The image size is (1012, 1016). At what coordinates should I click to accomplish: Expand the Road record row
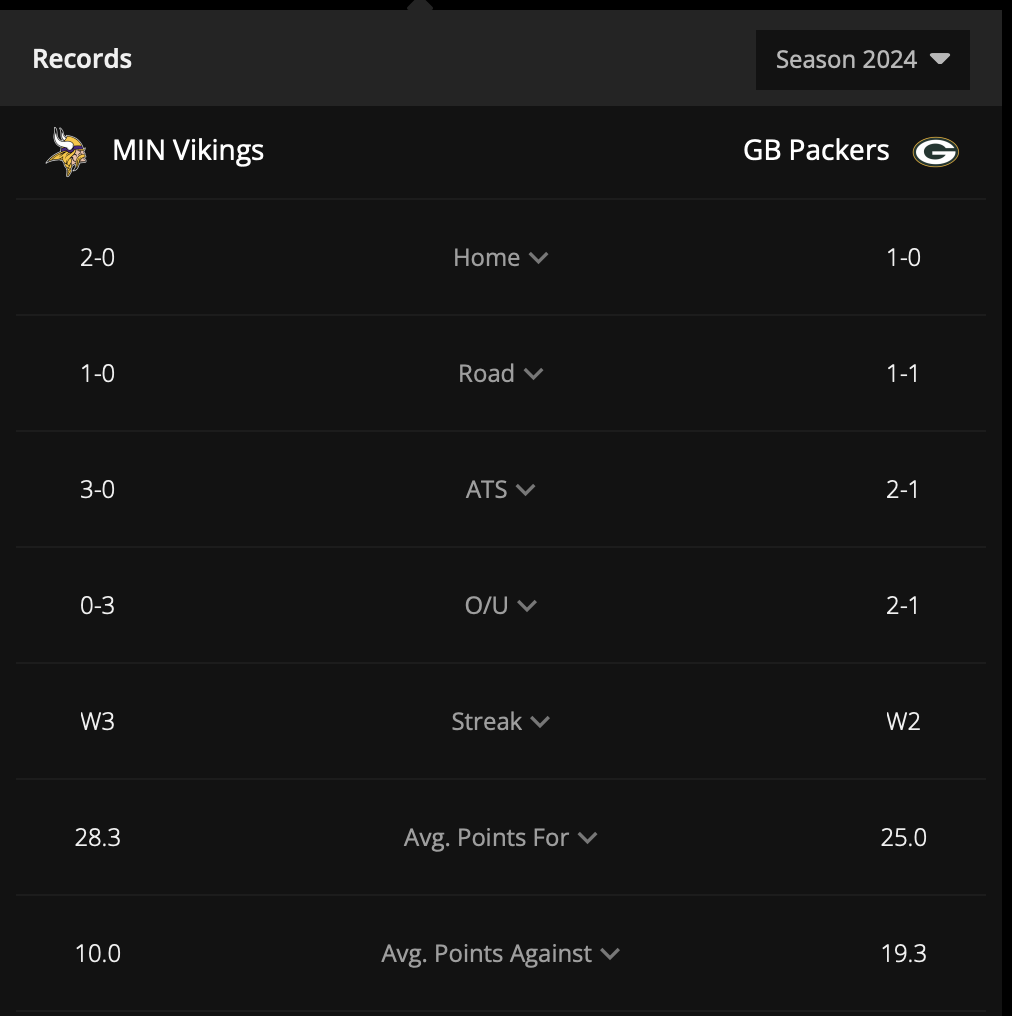[500, 374]
